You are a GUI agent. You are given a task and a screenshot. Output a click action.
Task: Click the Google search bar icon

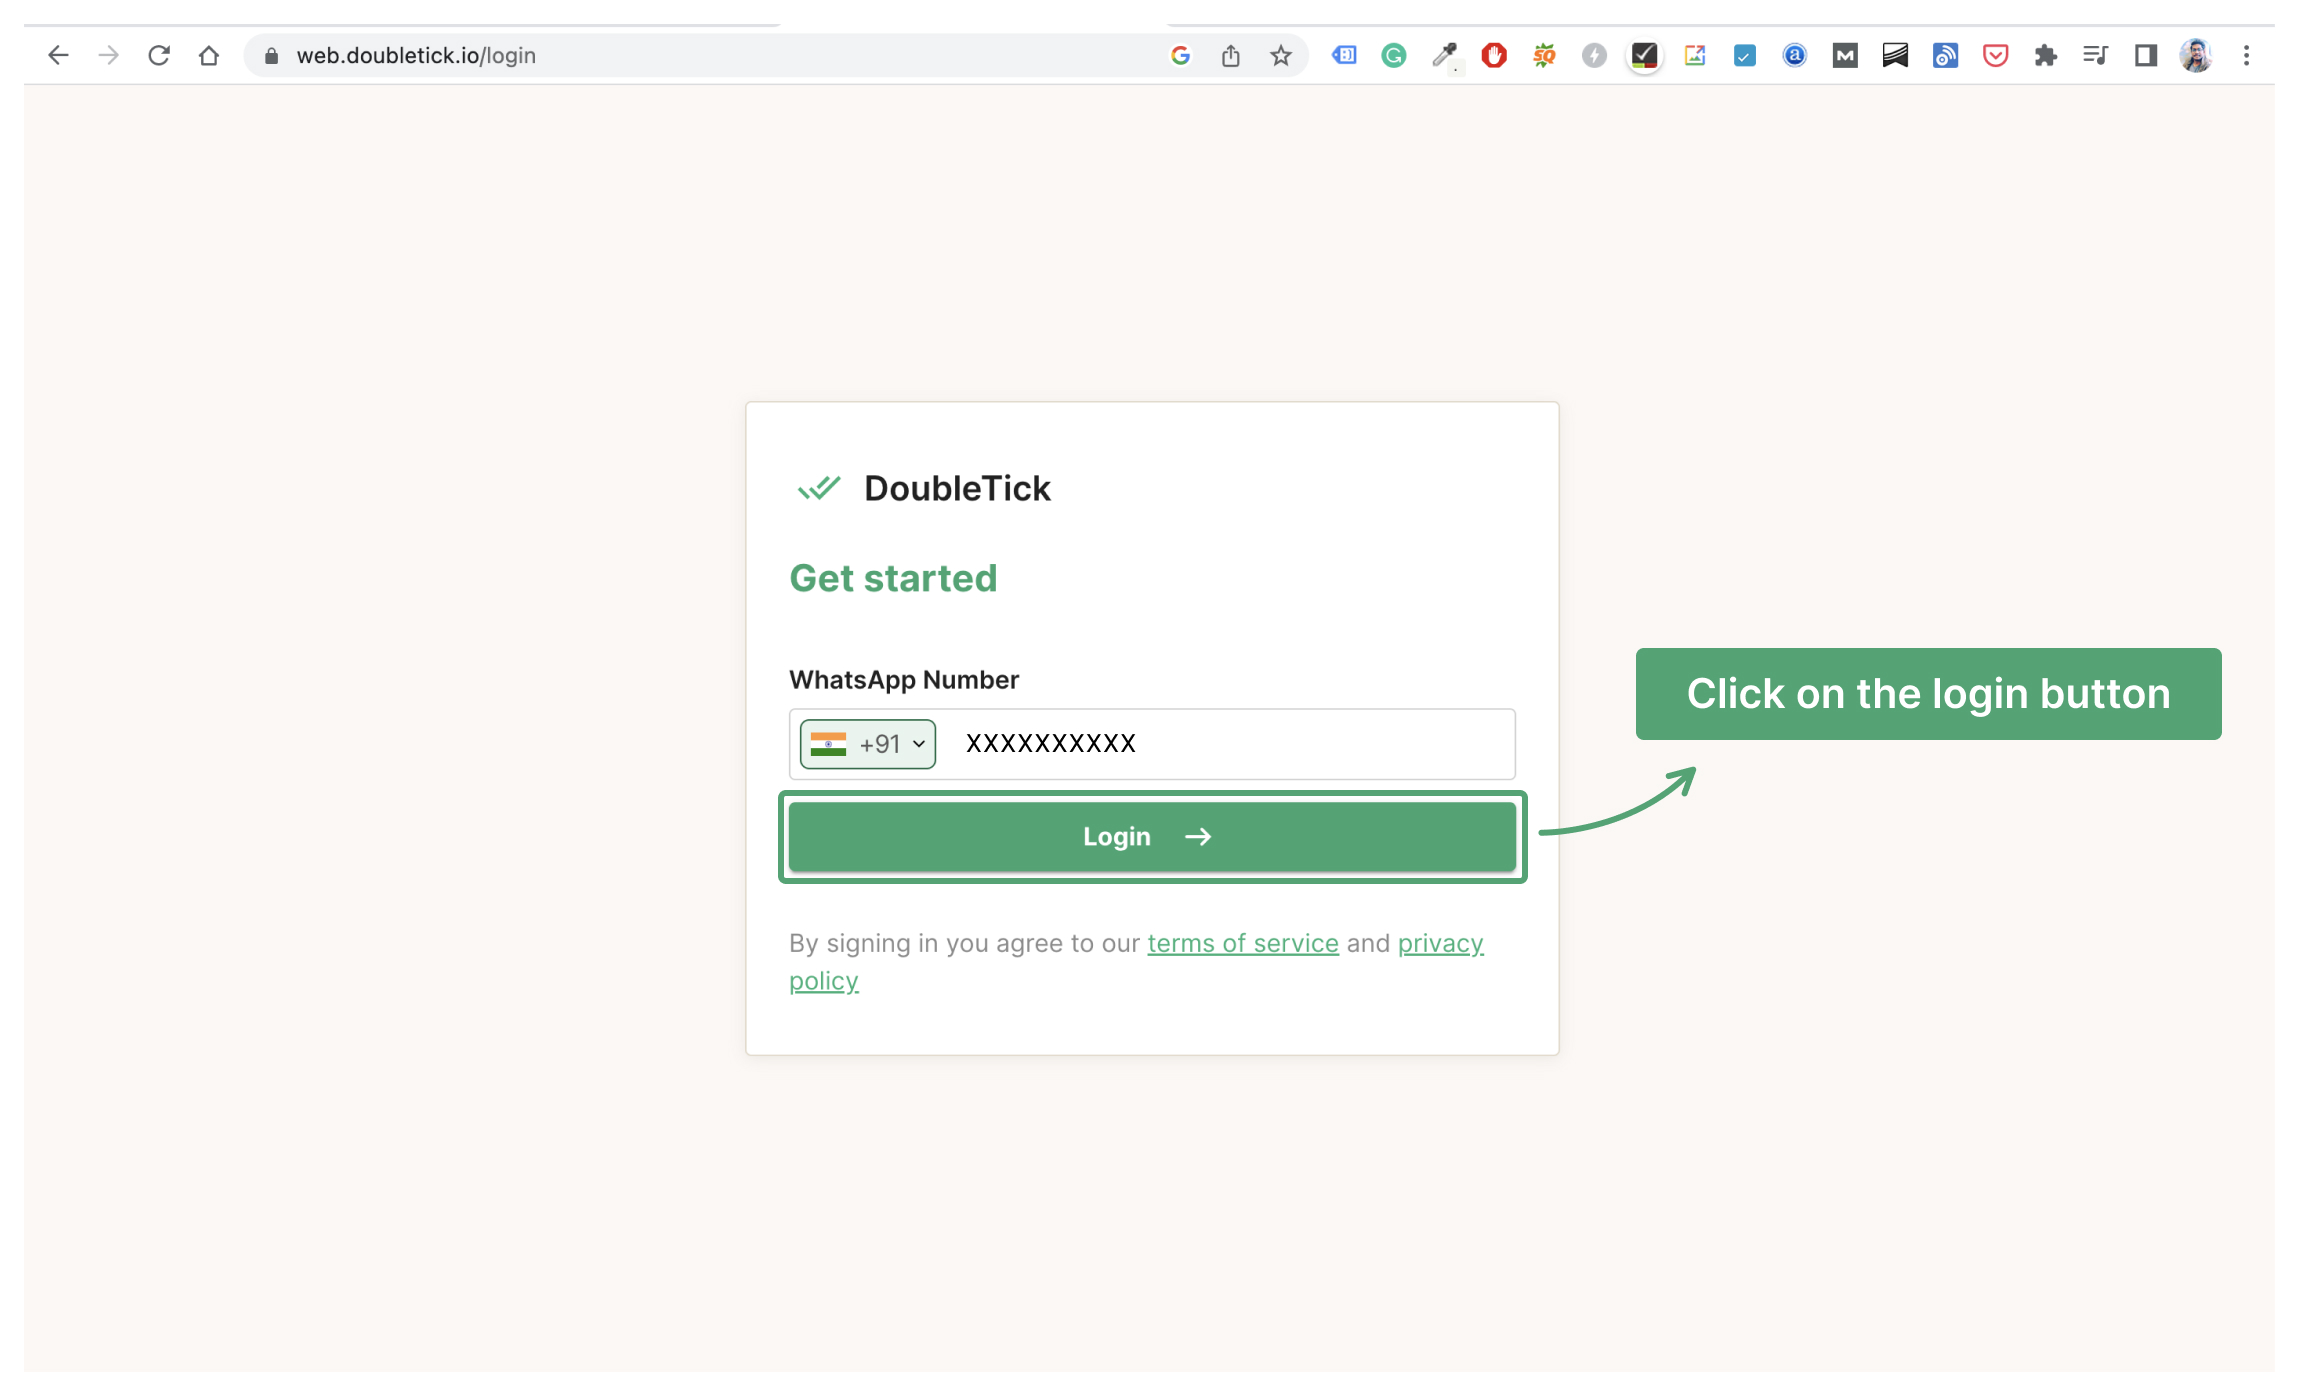[x=1181, y=56]
